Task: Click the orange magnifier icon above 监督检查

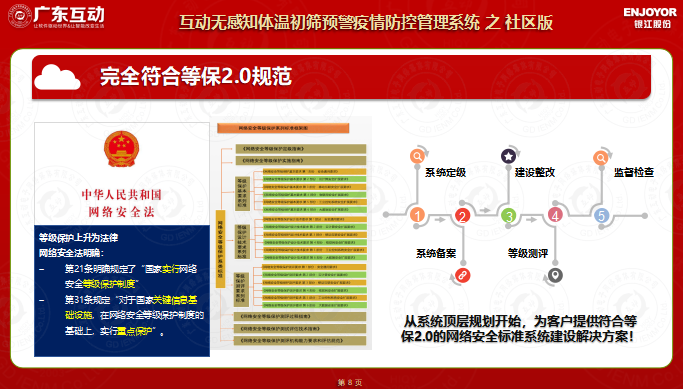Action: pyautogui.click(x=601, y=157)
